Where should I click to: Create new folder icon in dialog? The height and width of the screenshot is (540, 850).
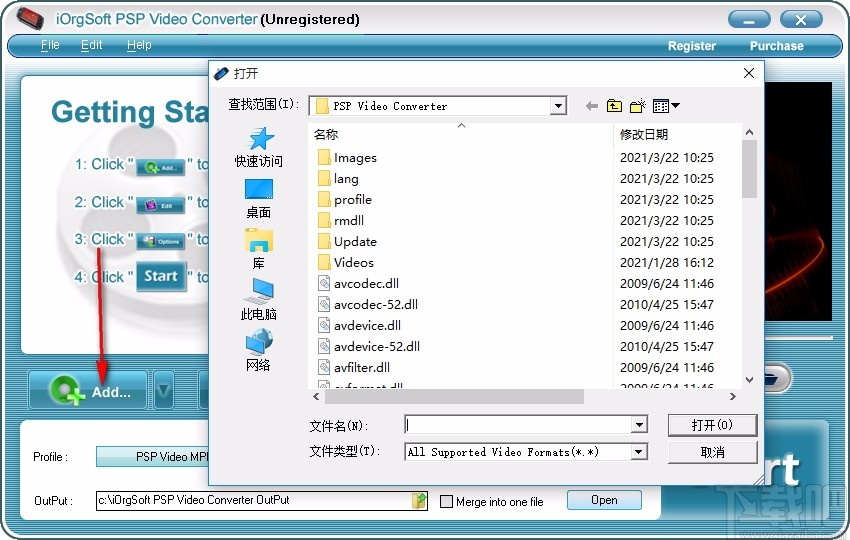[x=638, y=106]
